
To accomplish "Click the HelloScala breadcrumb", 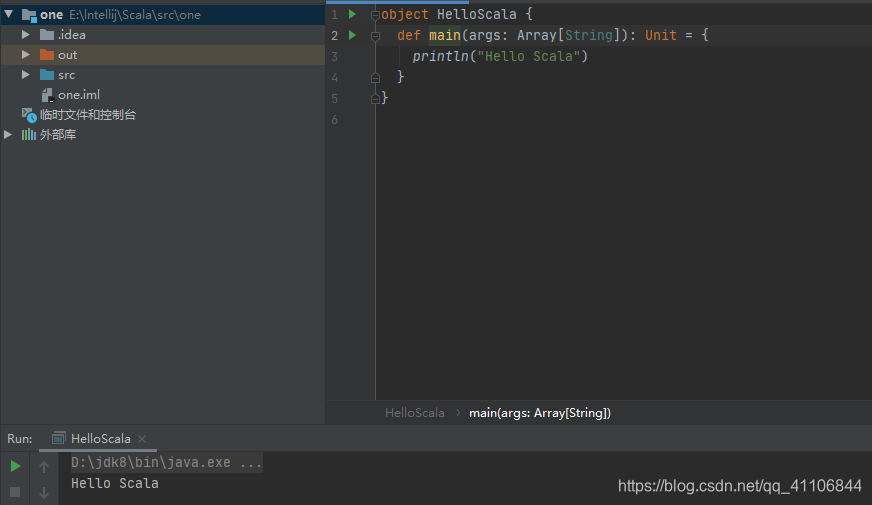I will coord(415,413).
